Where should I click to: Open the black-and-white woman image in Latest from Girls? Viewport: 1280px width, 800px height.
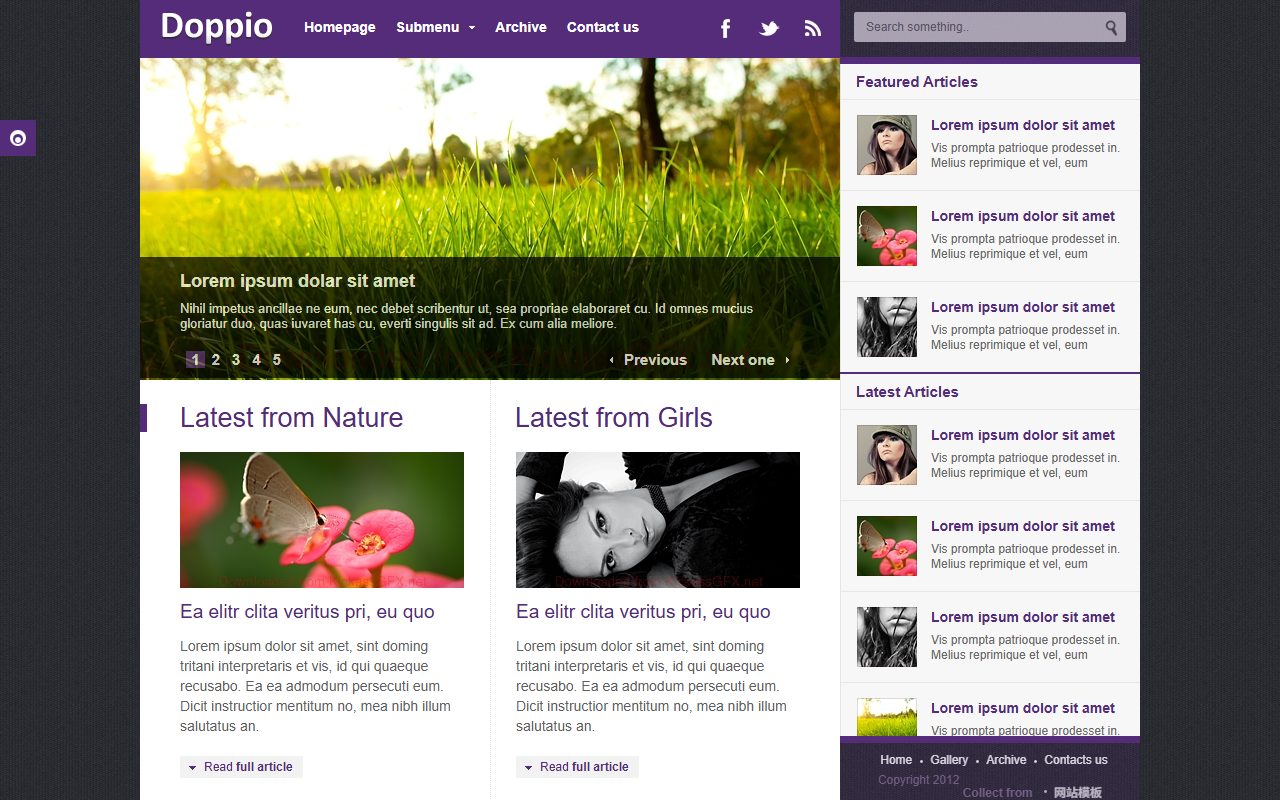tap(658, 520)
